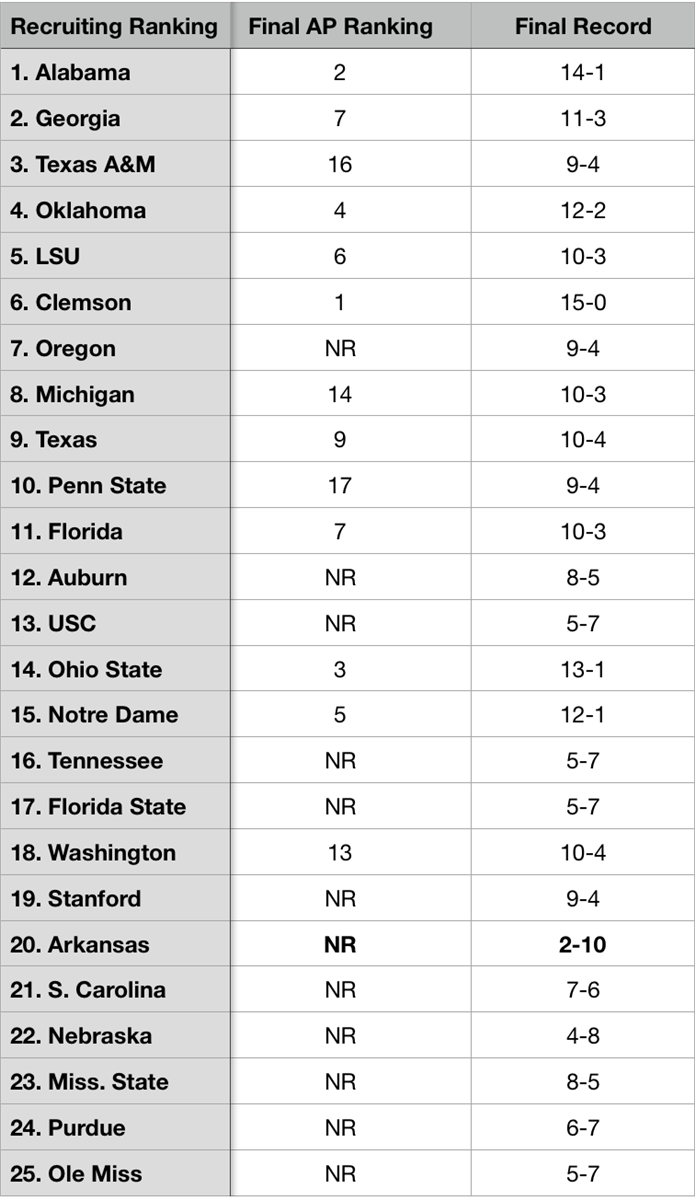Click Clemson's 15-0 final record cell
The width and height of the screenshot is (695, 1200).
point(583,303)
